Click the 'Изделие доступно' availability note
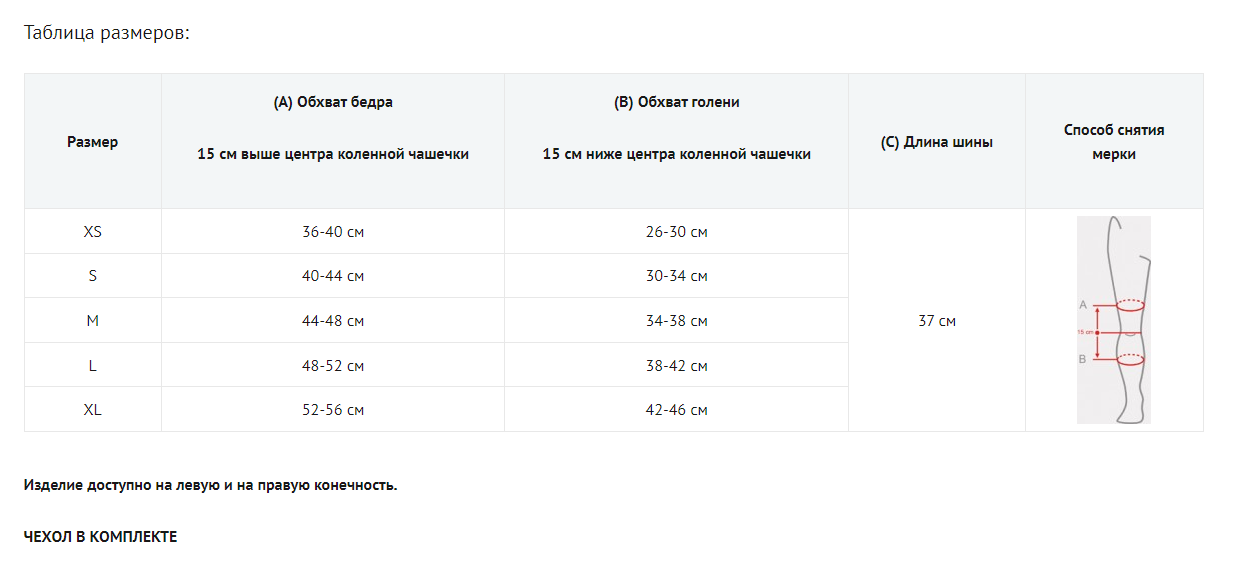 (210, 486)
